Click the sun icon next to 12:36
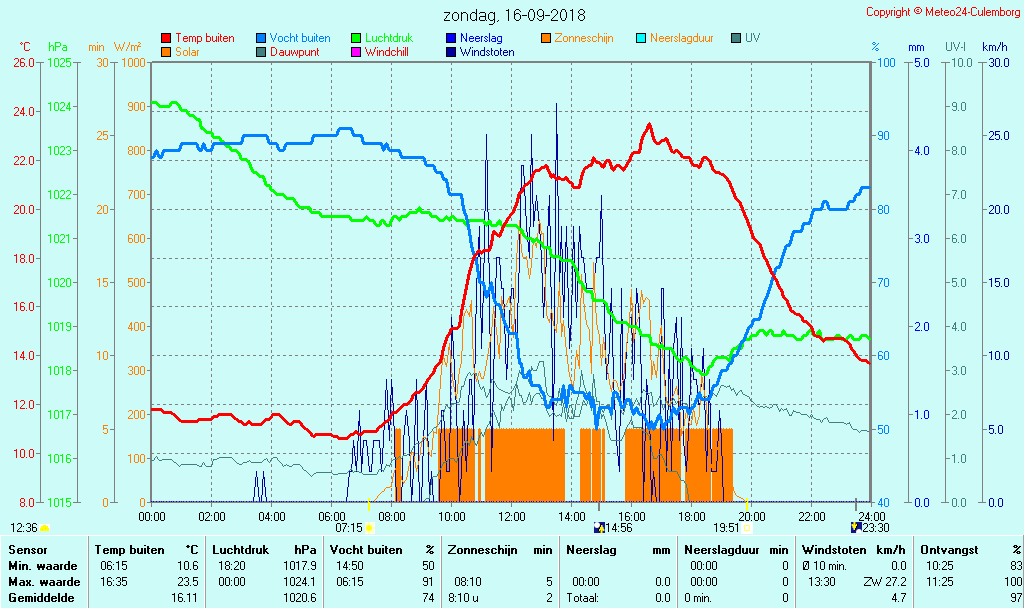The height and width of the screenshot is (608, 1026). click(44, 527)
